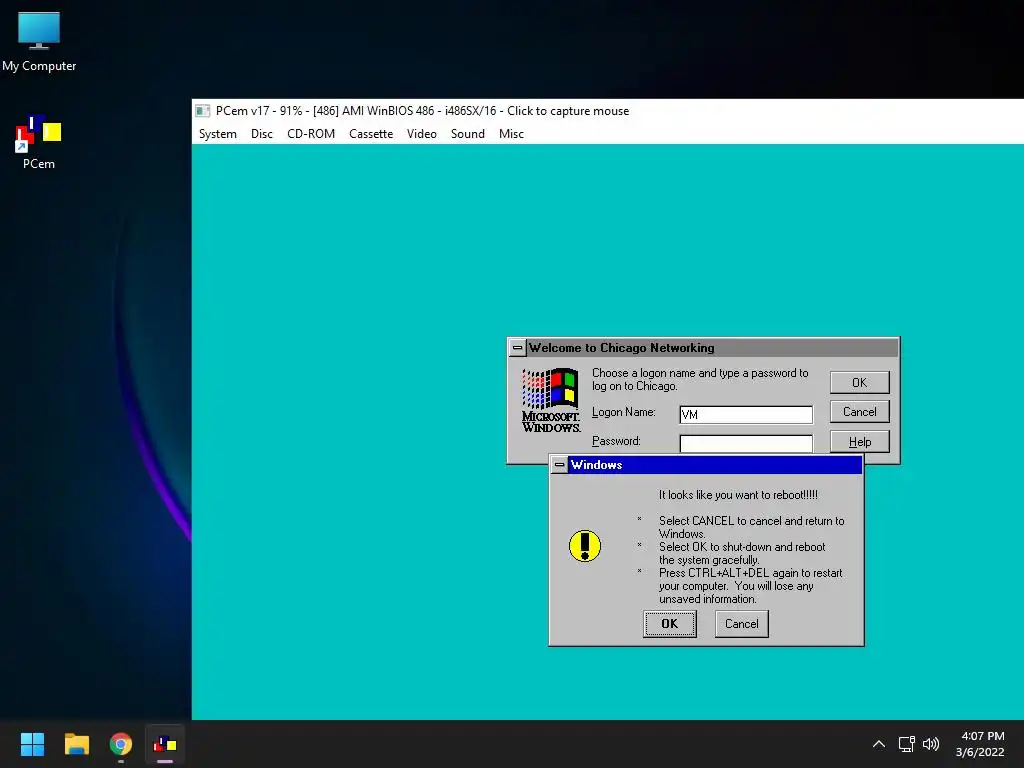Click the "Password:" label
This screenshot has width=1024, height=768.
(x=616, y=441)
